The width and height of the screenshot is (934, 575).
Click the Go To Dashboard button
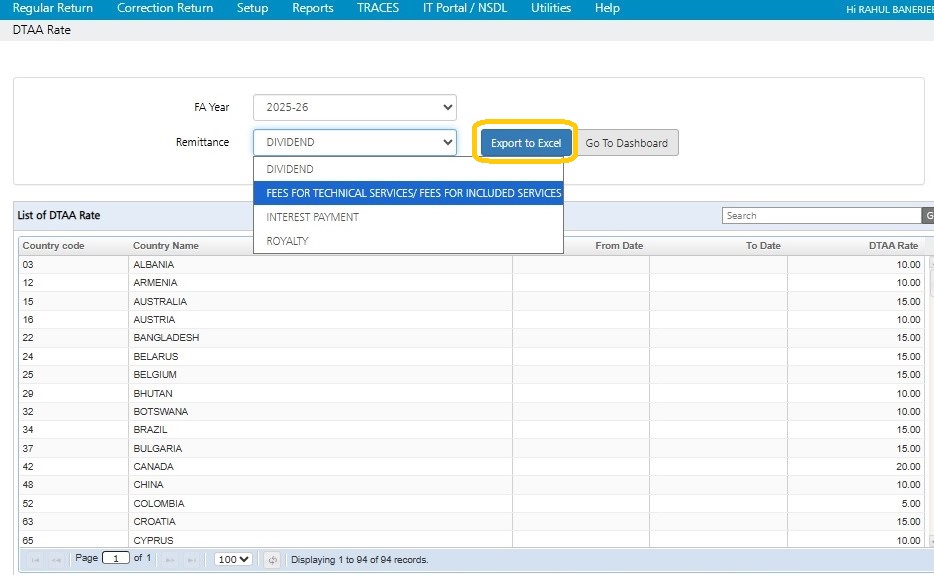(x=627, y=143)
